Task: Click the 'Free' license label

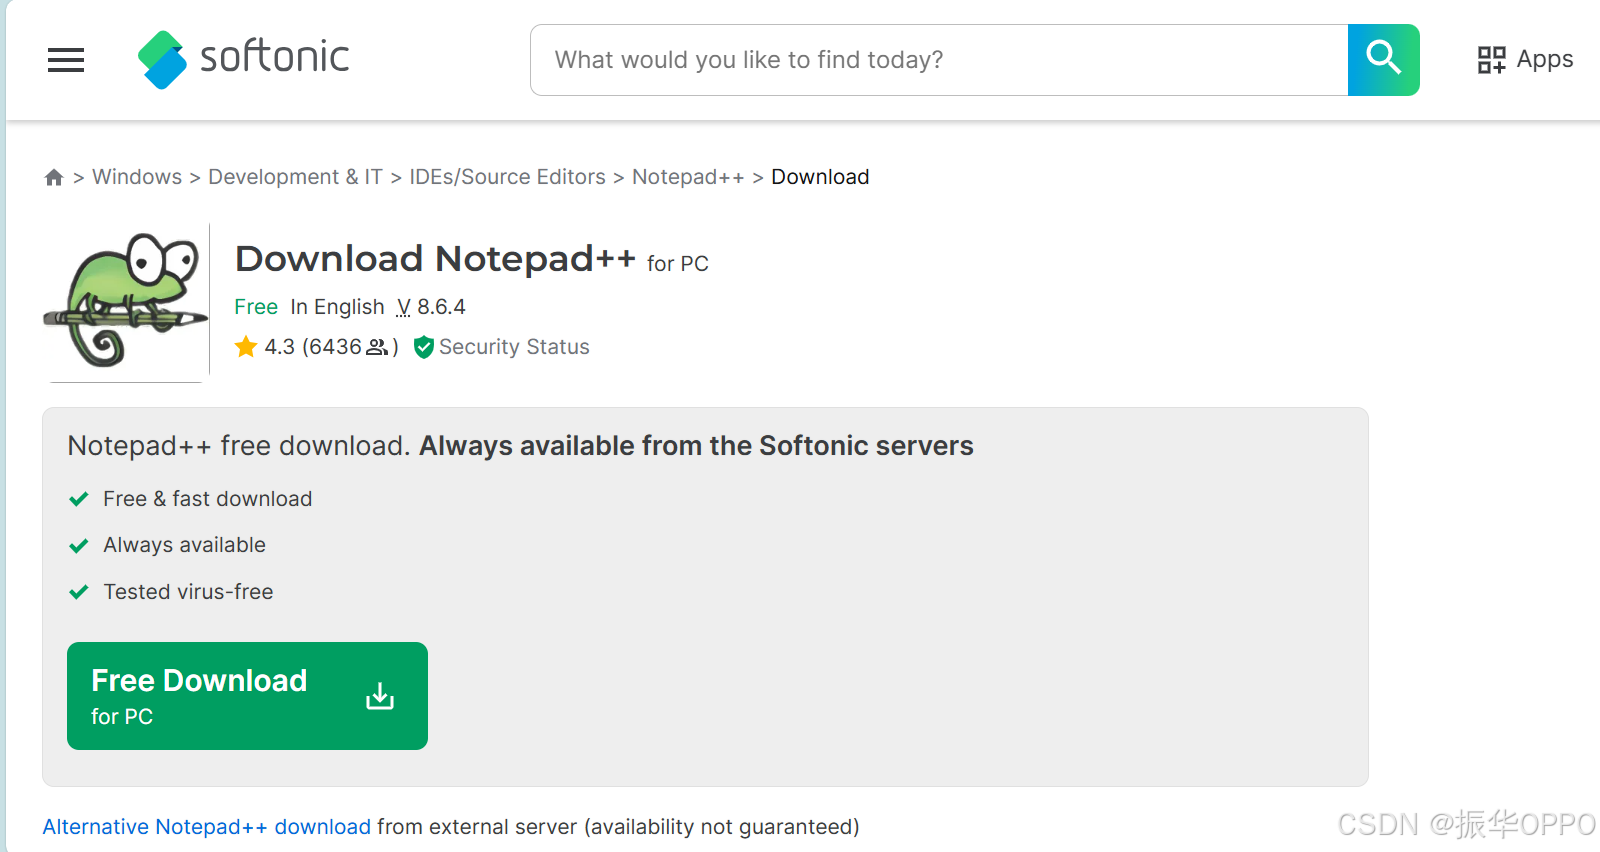Action: tap(256, 307)
